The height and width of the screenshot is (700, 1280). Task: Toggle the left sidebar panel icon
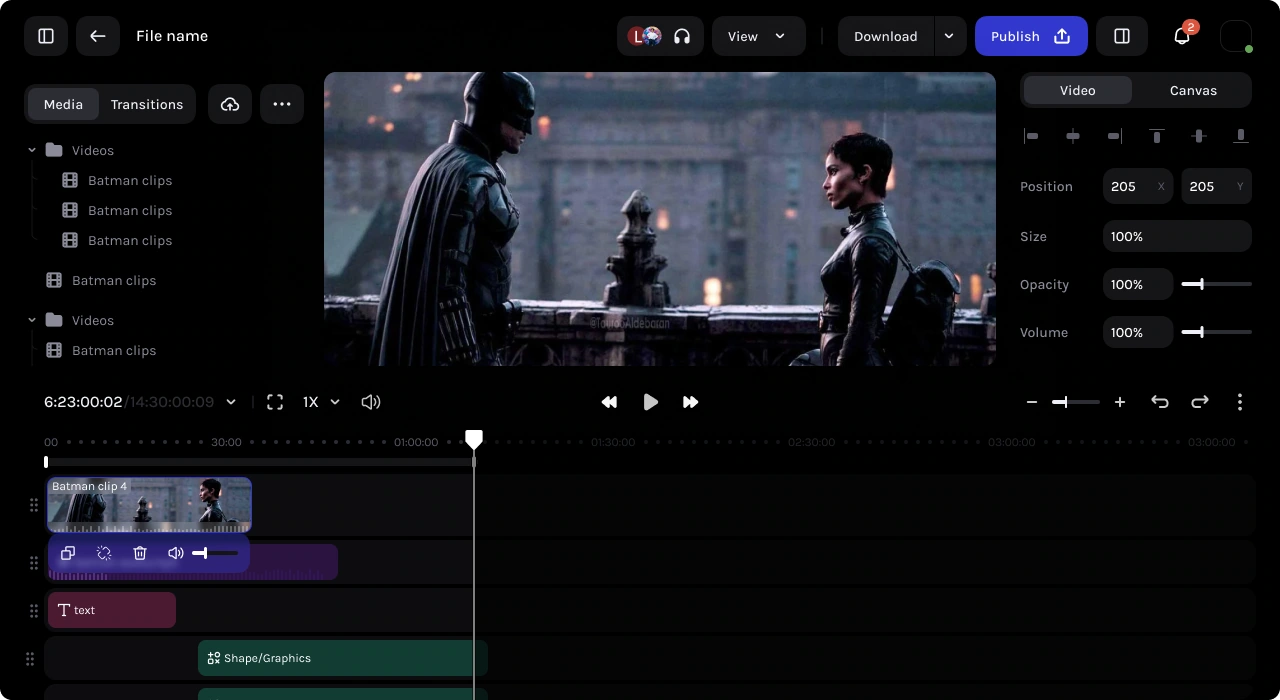[x=46, y=36]
